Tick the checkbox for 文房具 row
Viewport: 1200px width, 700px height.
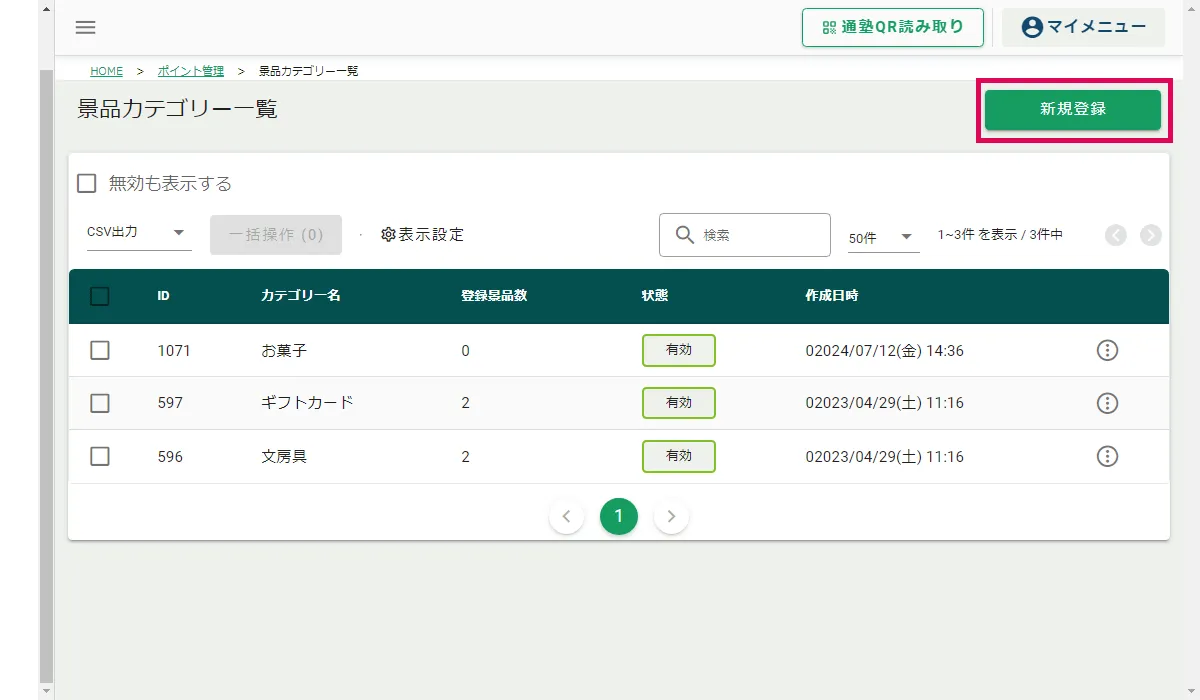100,456
